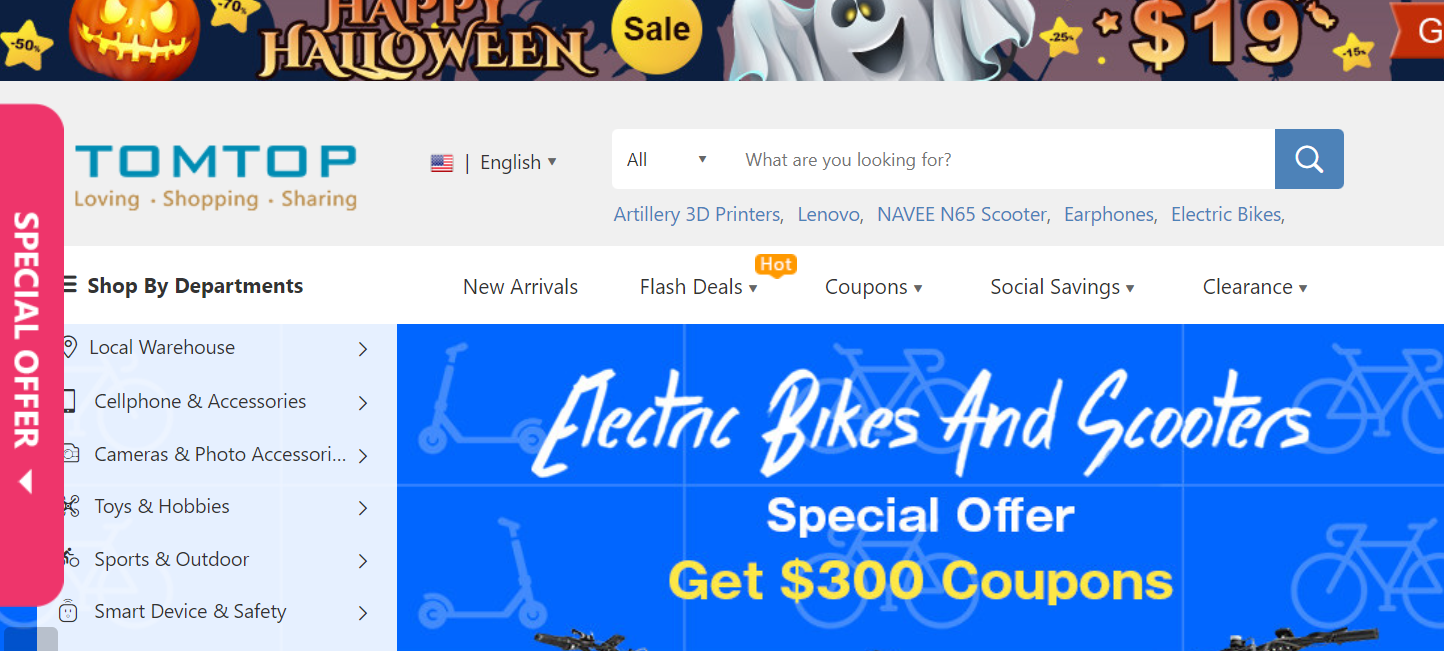Open the Flash Deals menu
Image resolution: width=1444 pixels, height=651 pixels.
coord(698,287)
